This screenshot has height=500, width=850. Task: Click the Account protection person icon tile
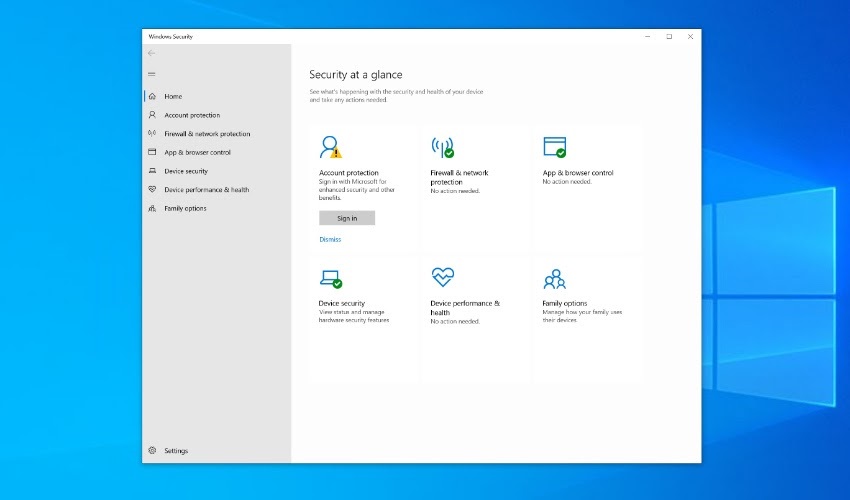(x=330, y=148)
